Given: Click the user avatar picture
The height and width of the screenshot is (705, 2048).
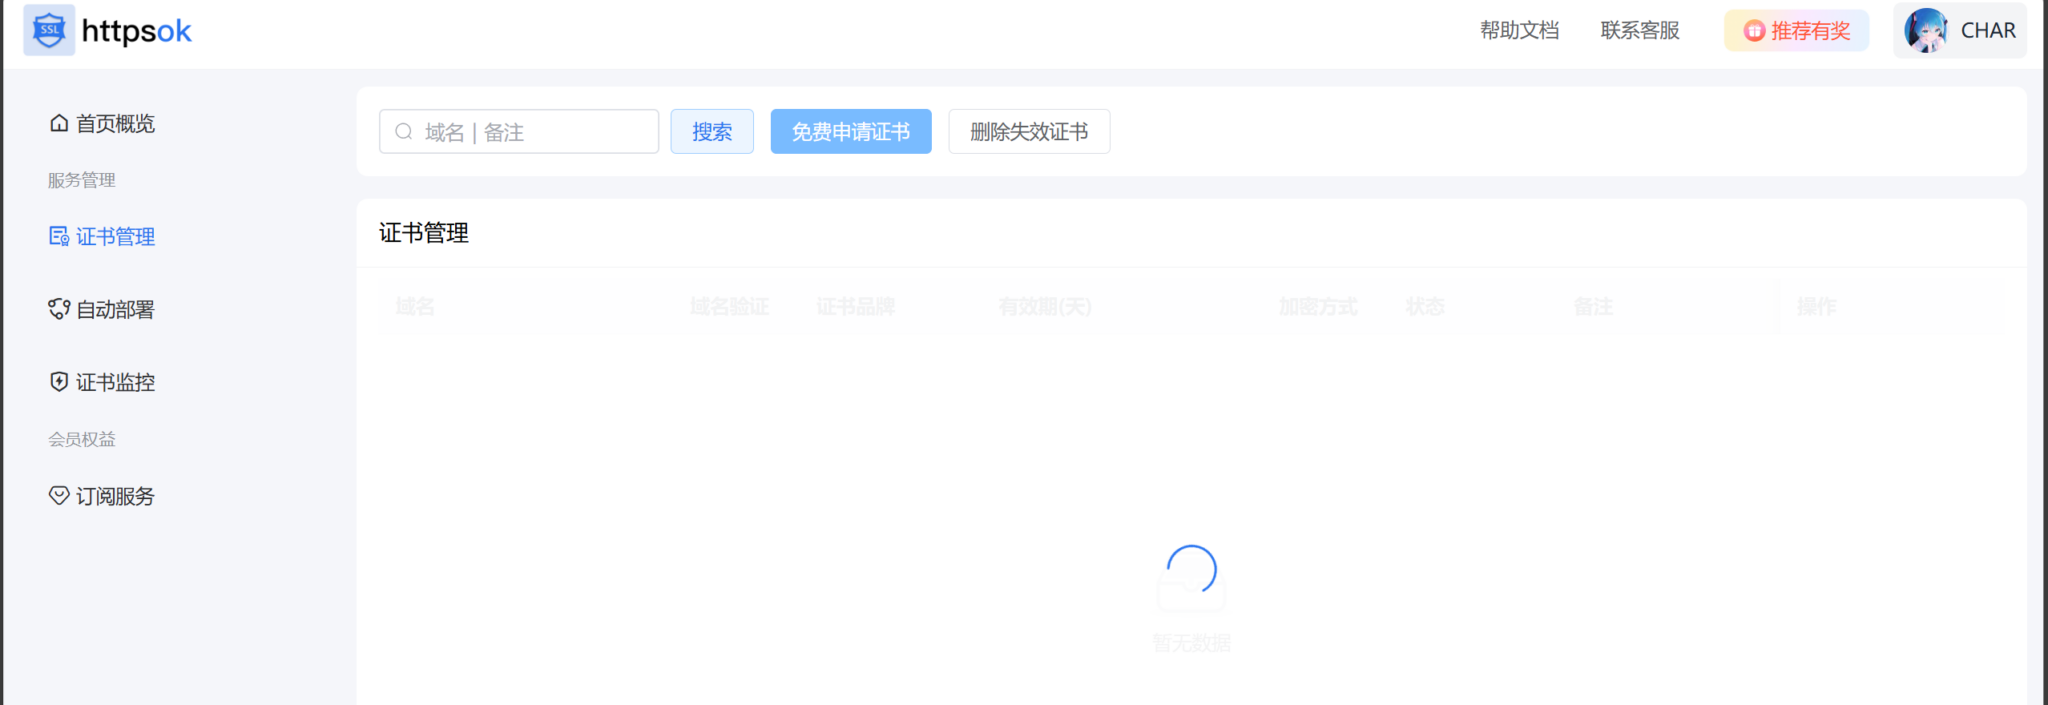Looking at the screenshot, I should [x=1925, y=31].
